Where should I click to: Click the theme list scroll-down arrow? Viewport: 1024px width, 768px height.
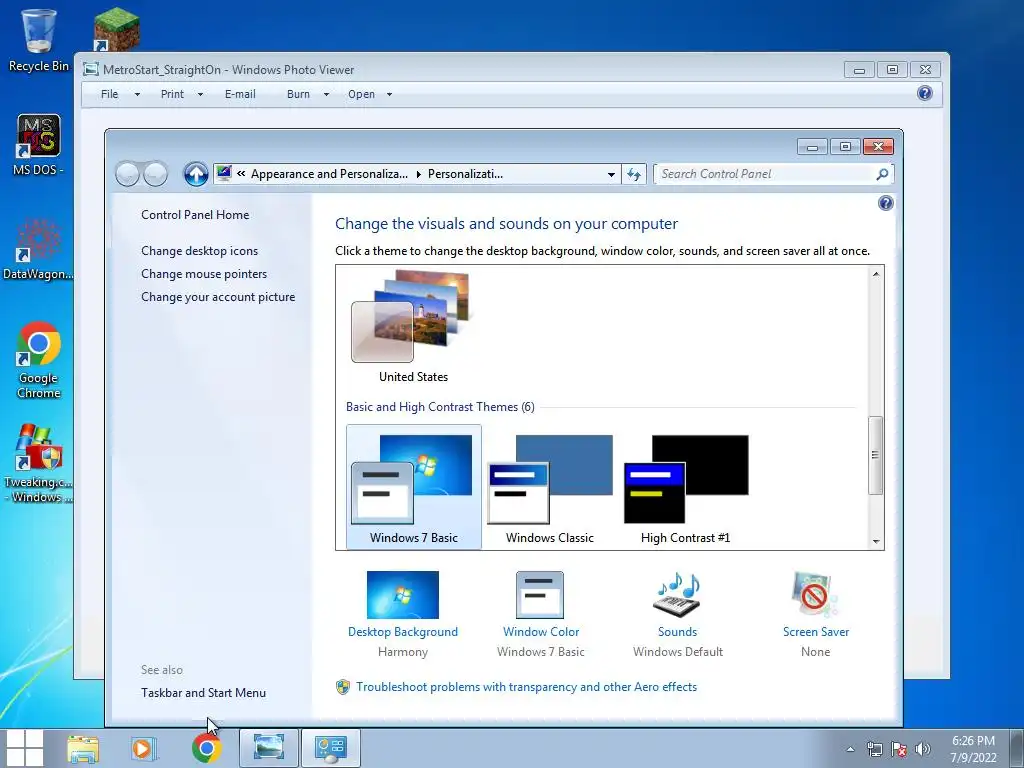coord(876,541)
